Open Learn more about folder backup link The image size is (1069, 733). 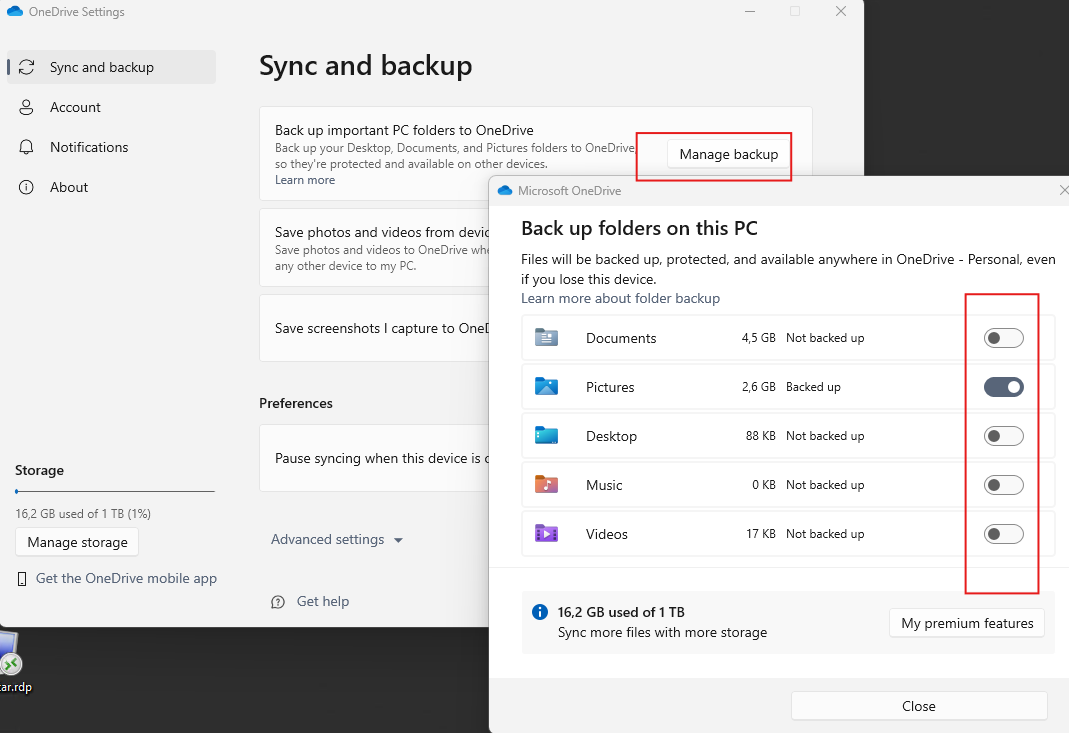(x=620, y=299)
